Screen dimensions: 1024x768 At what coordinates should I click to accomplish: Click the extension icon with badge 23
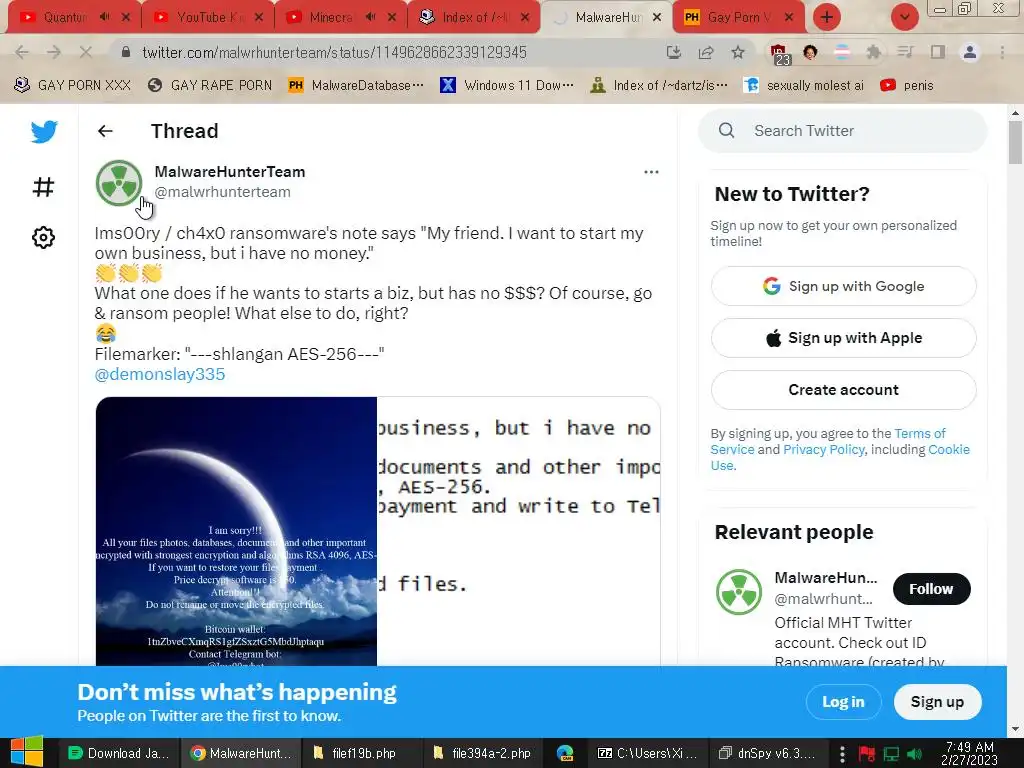pos(780,54)
